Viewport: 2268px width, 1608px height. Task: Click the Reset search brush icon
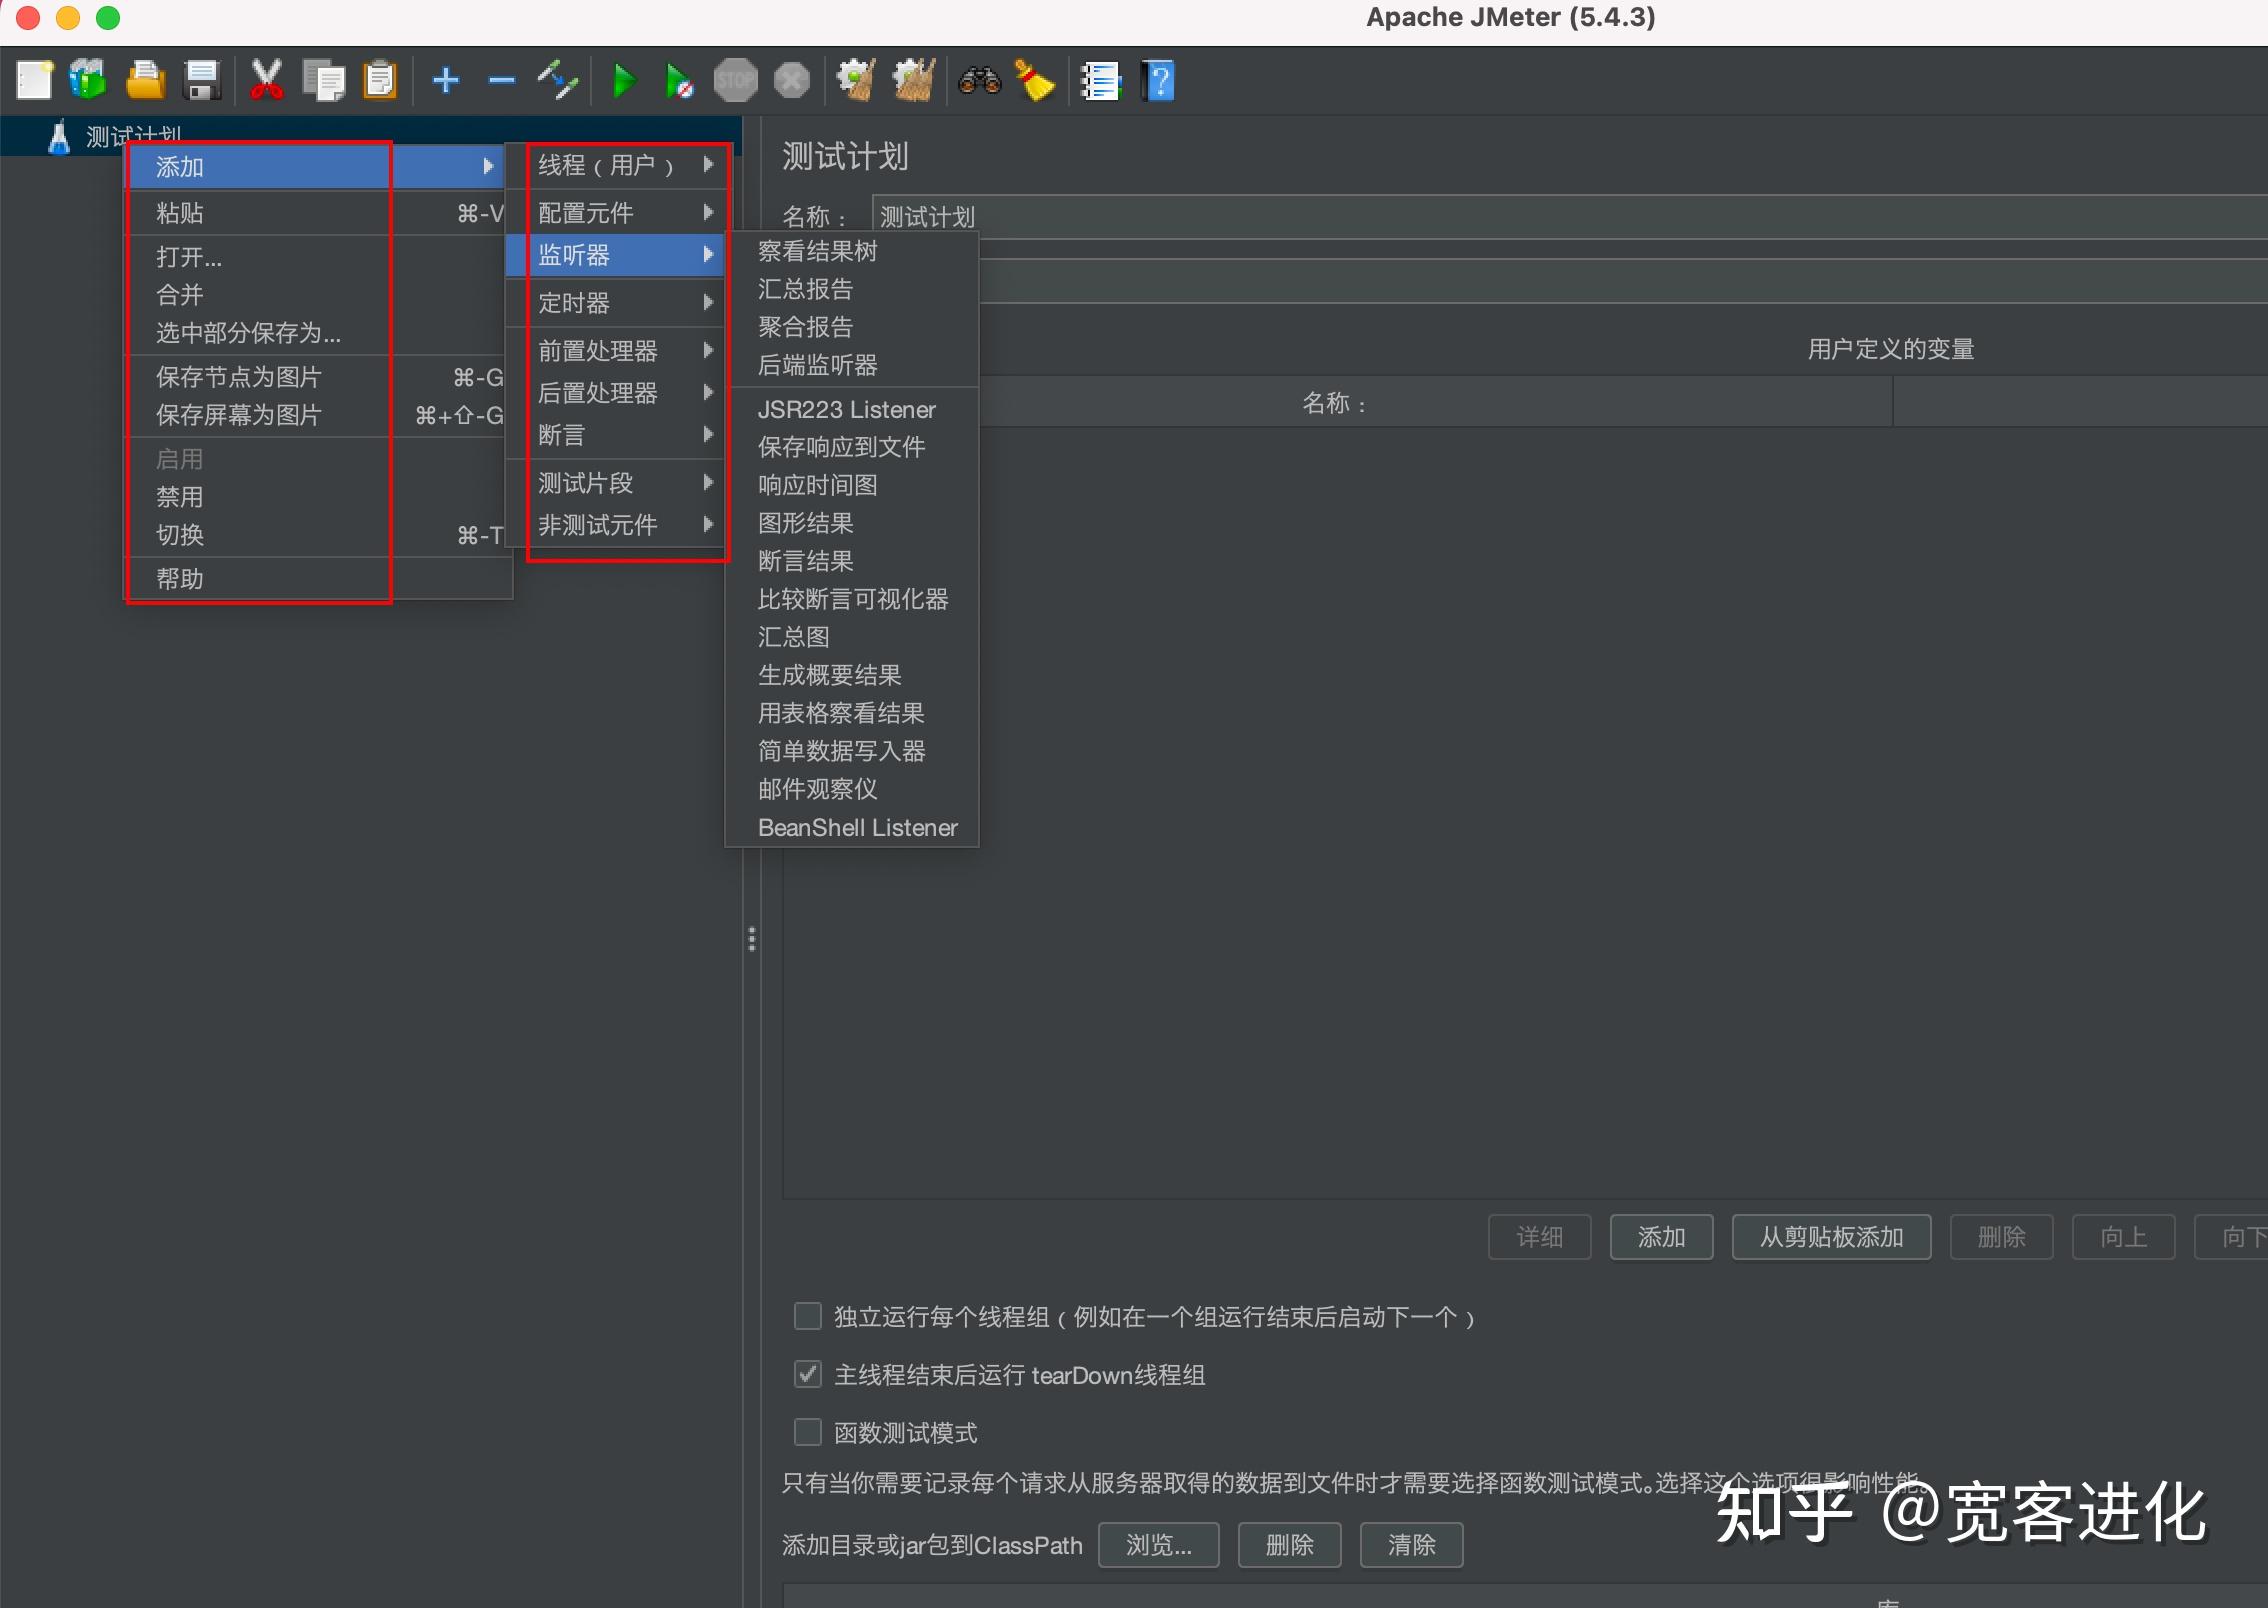[1035, 81]
